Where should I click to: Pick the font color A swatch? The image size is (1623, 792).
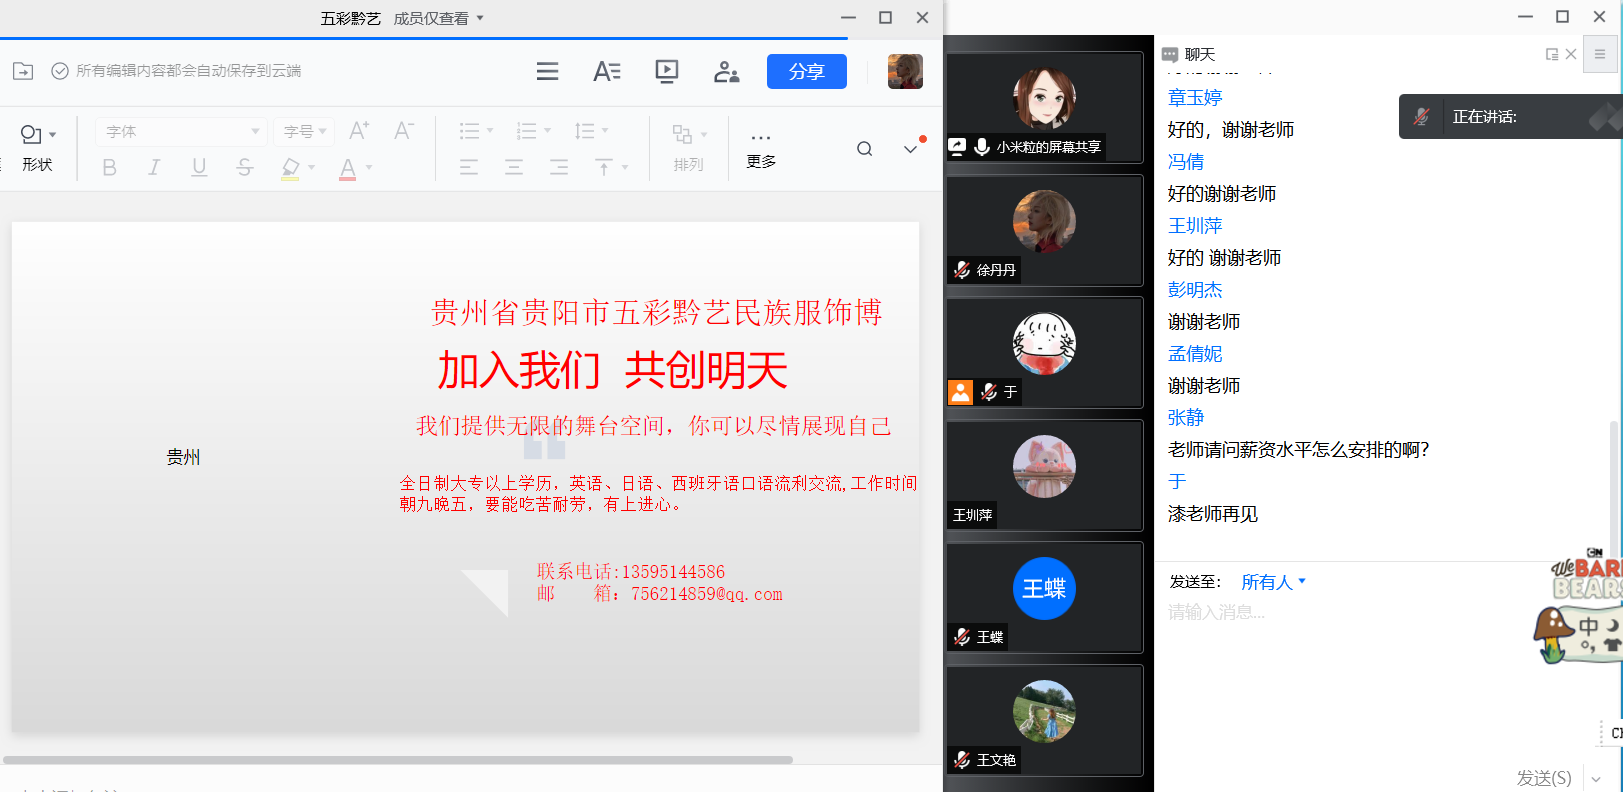pyautogui.click(x=347, y=168)
